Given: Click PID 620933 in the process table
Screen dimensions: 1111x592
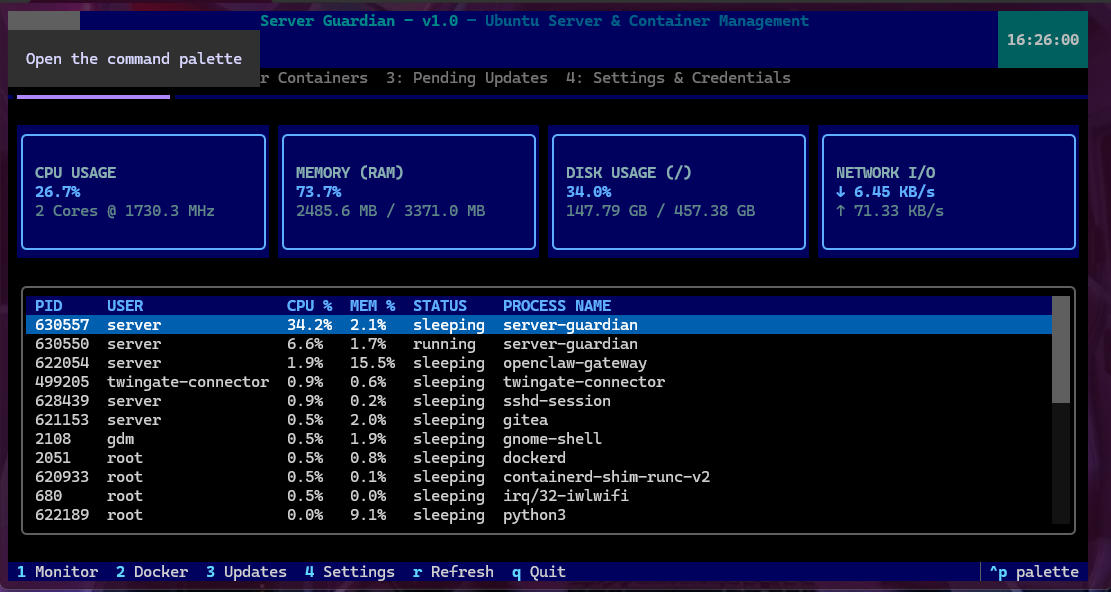Looking at the screenshot, I should (x=62, y=477).
